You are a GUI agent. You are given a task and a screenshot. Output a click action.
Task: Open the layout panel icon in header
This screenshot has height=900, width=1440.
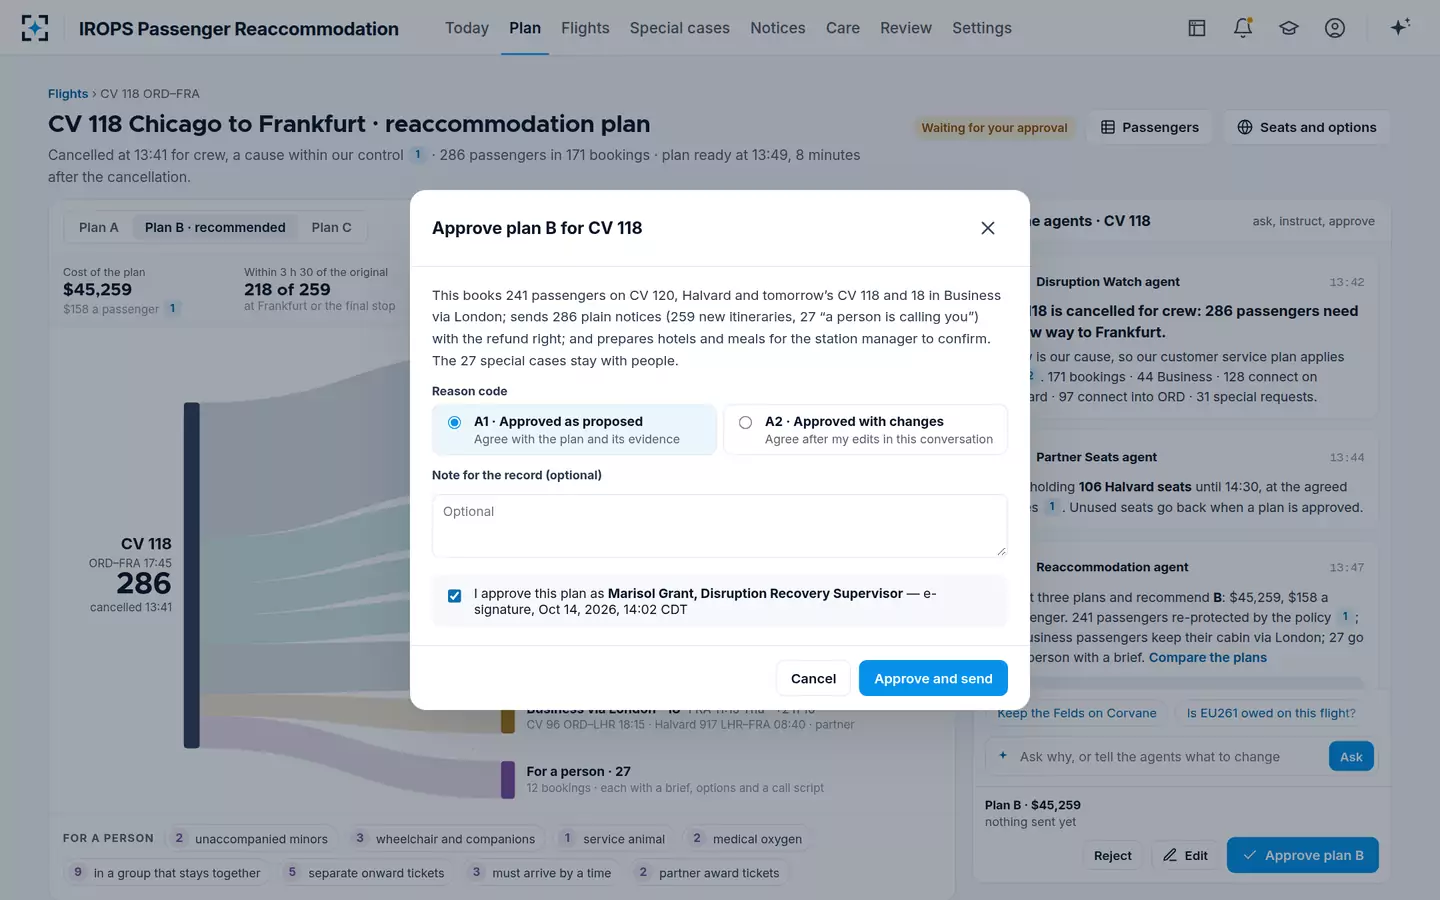tap(1197, 28)
